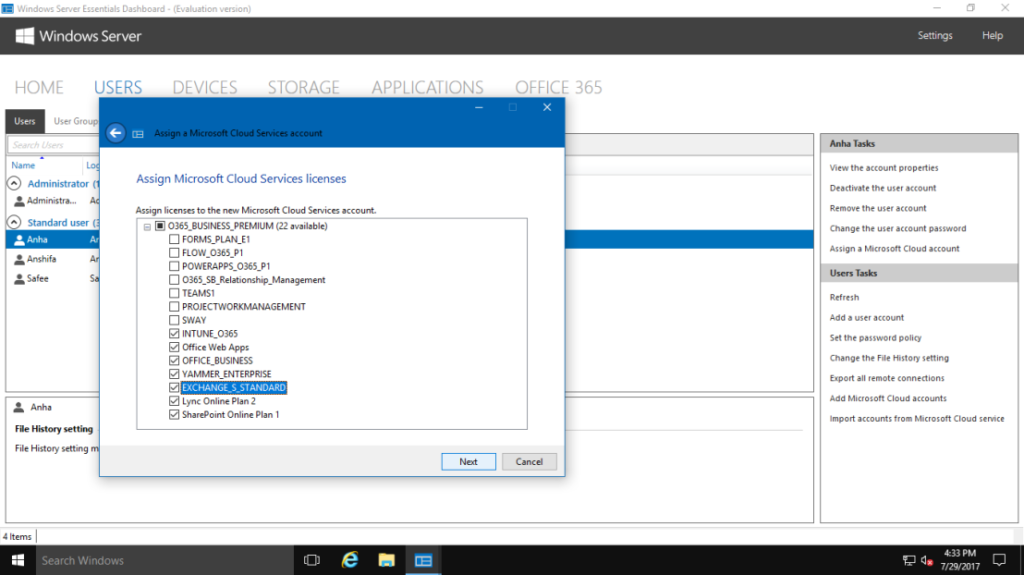Open Settings in the header
The width and height of the screenshot is (1024, 575).
pyautogui.click(x=935, y=36)
